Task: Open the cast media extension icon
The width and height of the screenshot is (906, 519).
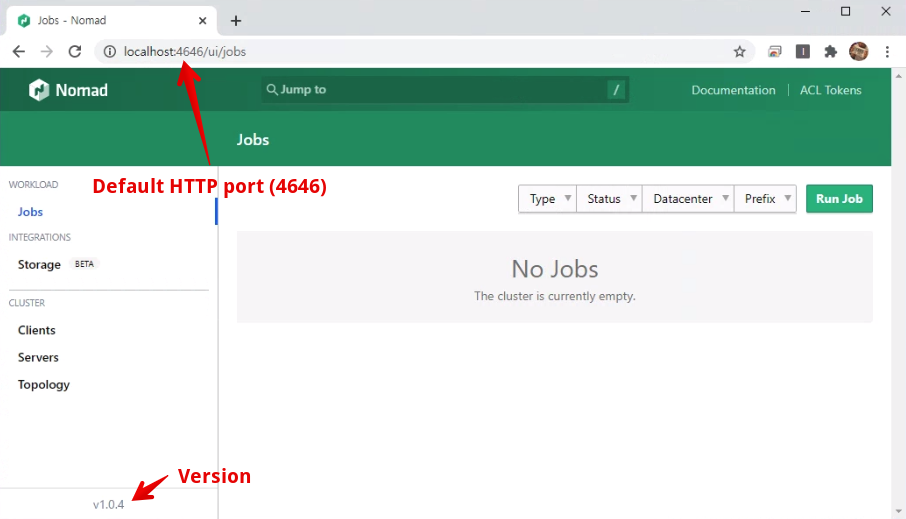Action: pyautogui.click(x=775, y=51)
